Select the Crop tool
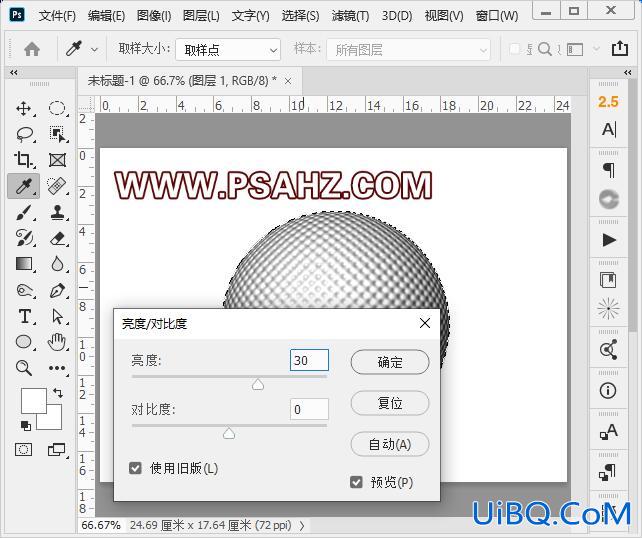 click(24, 160)
